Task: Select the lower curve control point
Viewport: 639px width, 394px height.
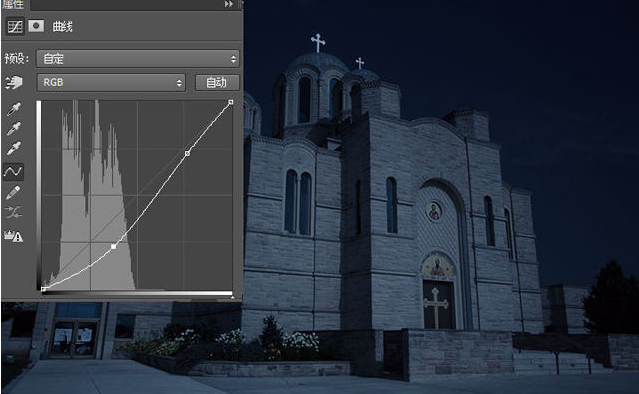Action: point(114,247)
